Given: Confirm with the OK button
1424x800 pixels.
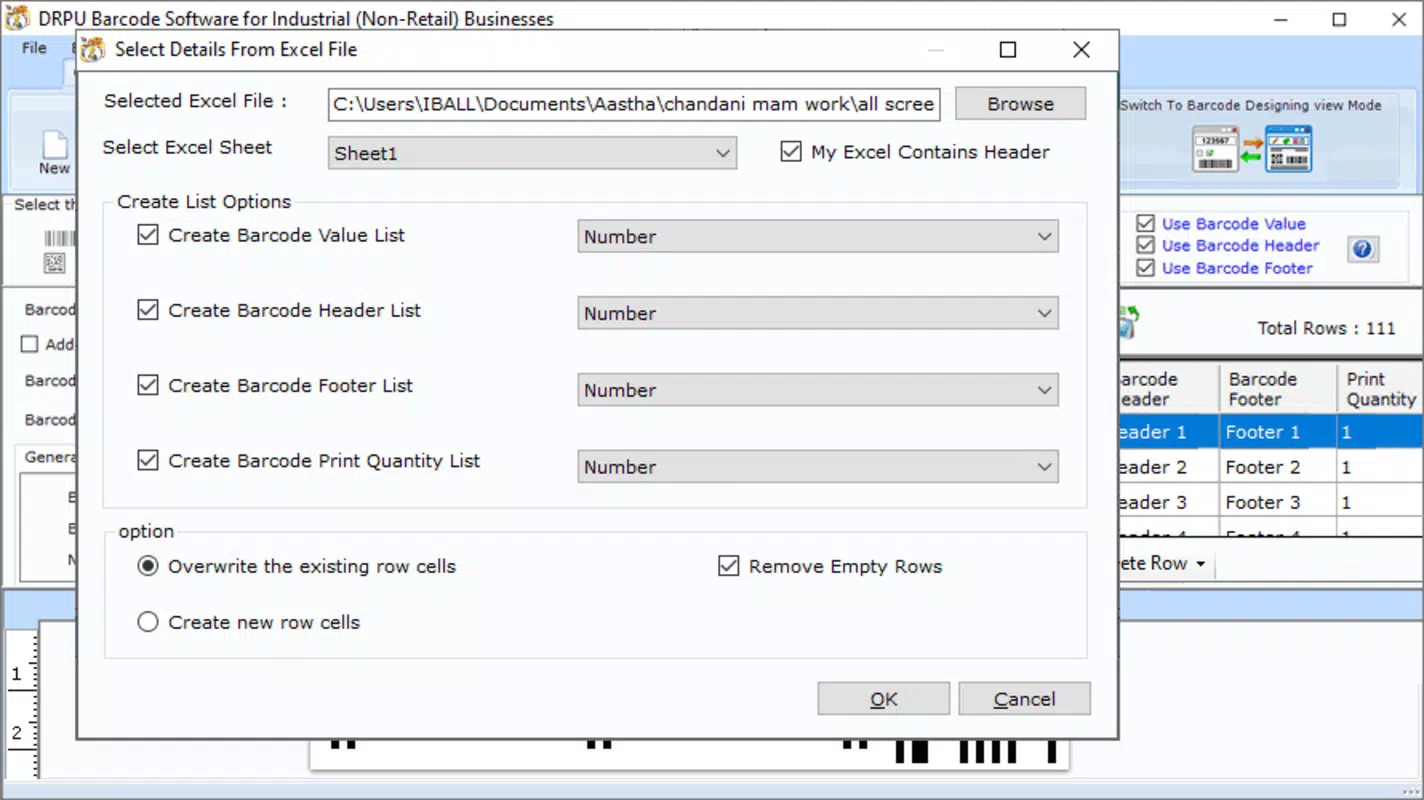Looking at the screenshot, I should 884,699.
